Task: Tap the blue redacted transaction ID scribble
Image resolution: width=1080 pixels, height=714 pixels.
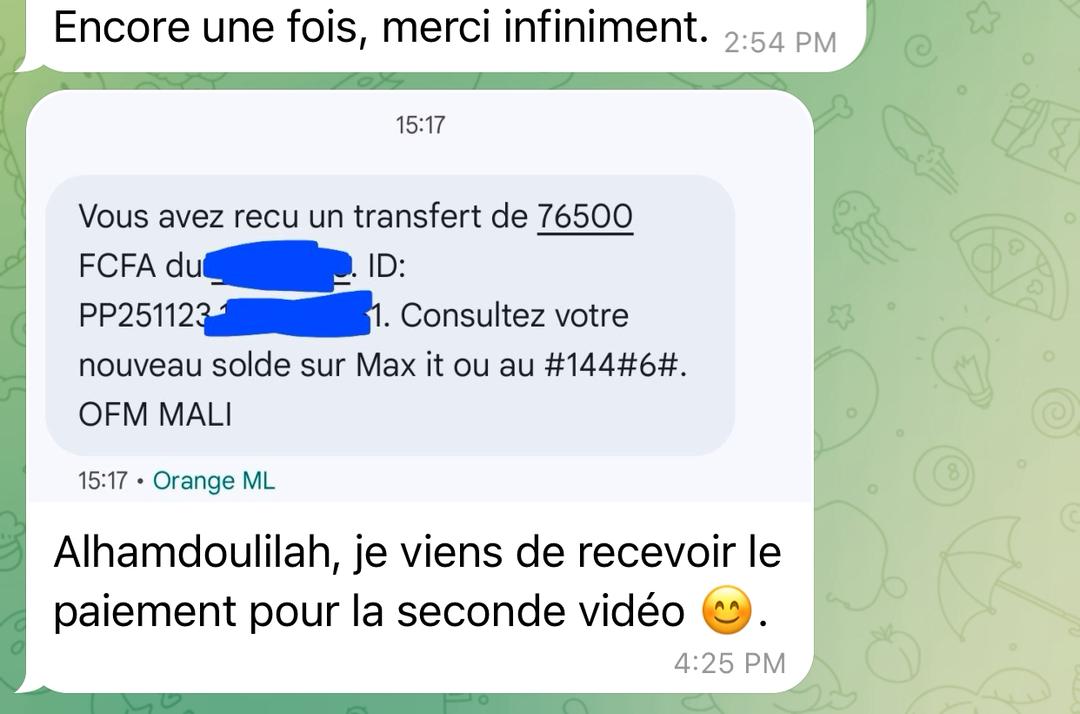Action: [x=288, y=314]
